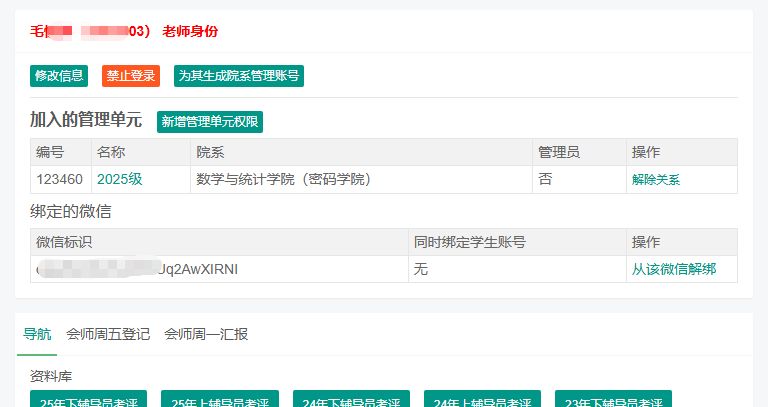
Task: Switch to the 导航 tab
Action: click(x=37, y=334)
